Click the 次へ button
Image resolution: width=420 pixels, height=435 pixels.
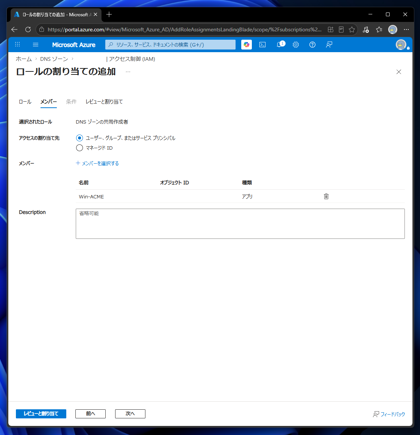point(130,414)
